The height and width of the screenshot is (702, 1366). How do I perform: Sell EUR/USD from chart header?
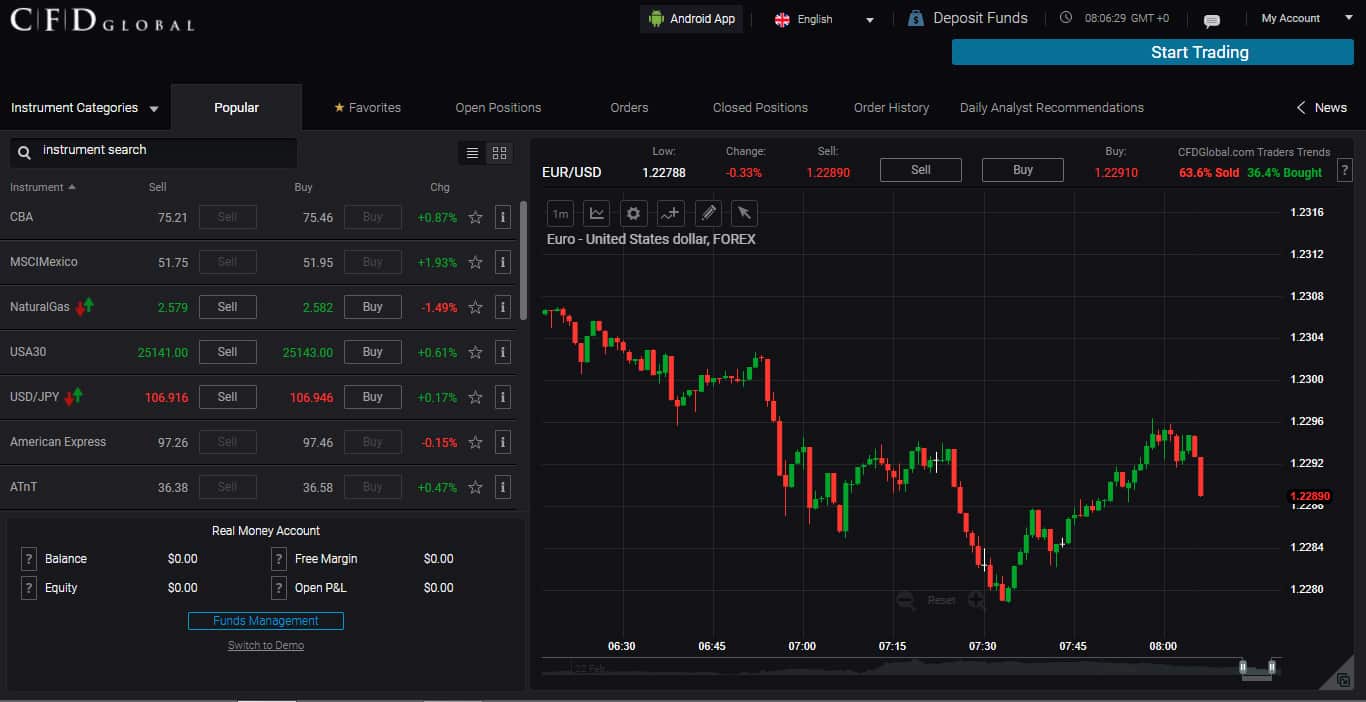click(921, 170)
